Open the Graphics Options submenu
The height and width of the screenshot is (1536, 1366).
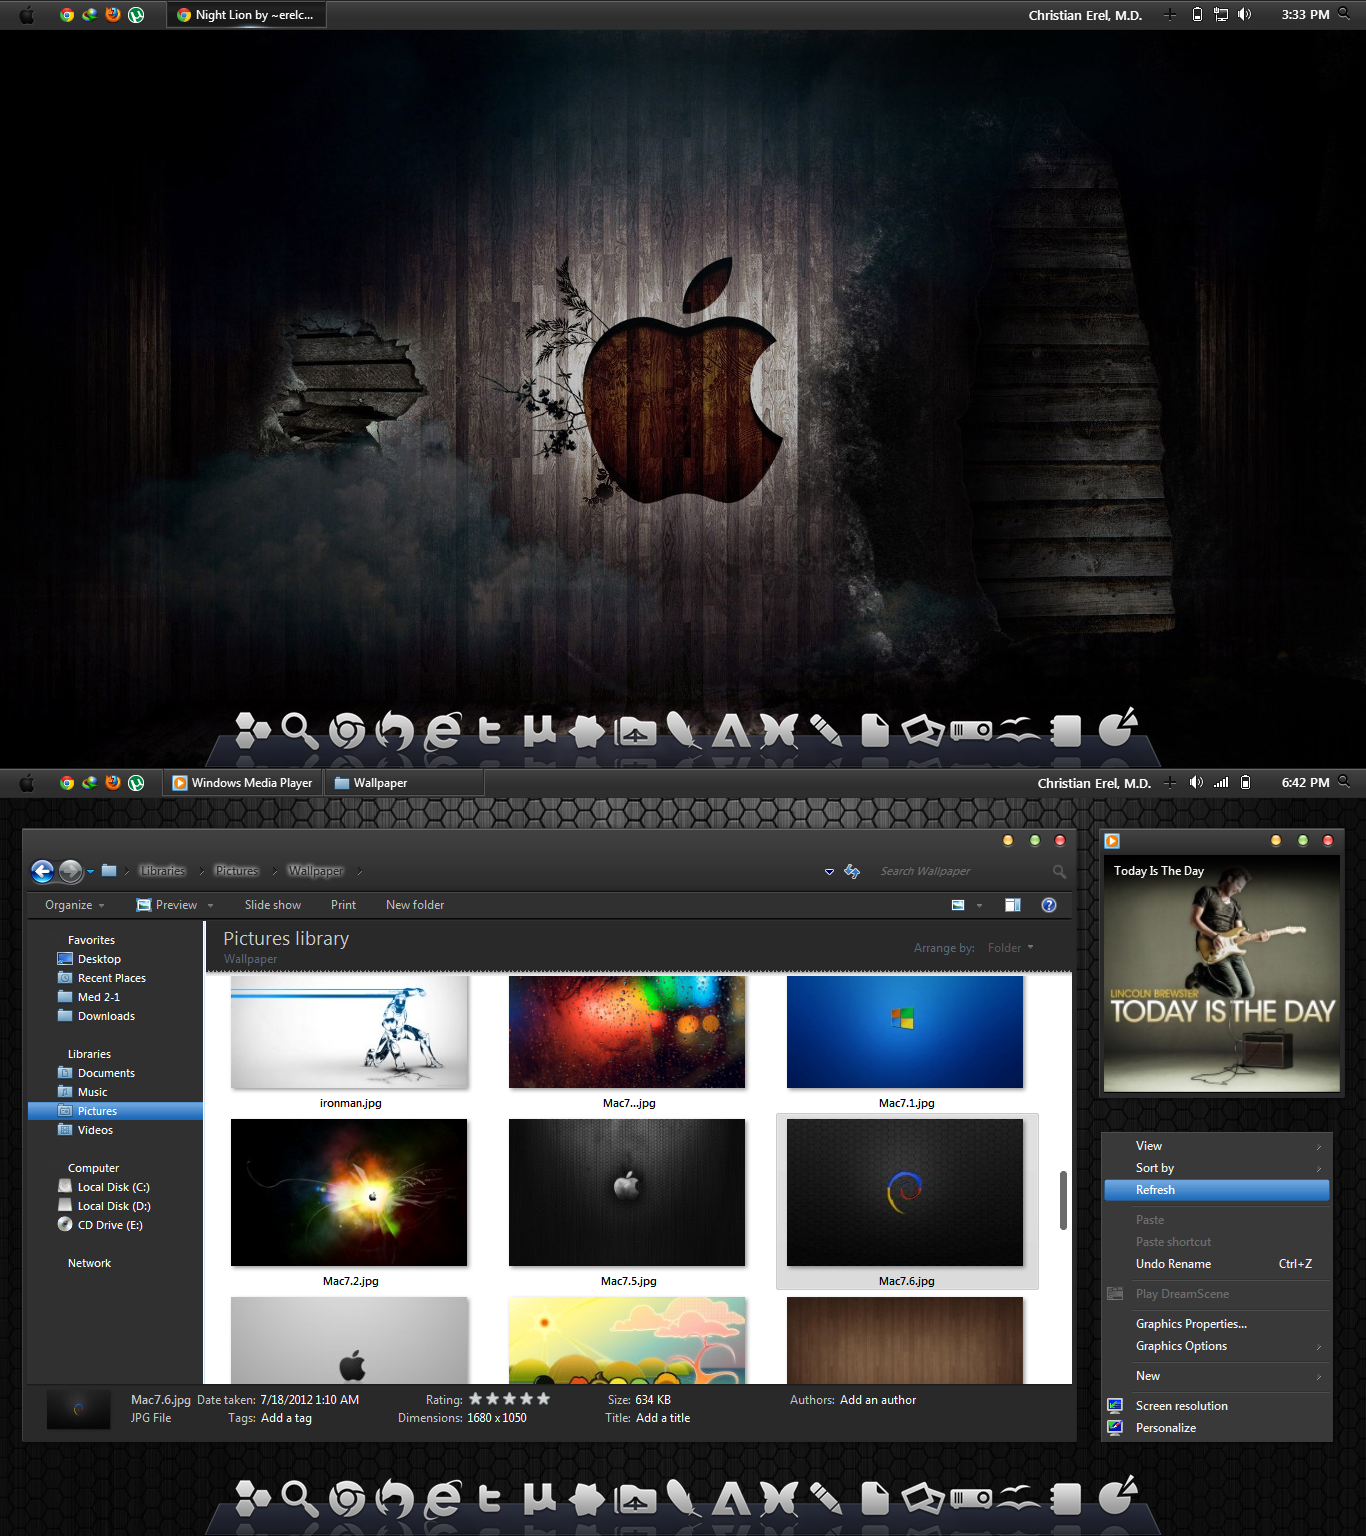(1217, 1346)
